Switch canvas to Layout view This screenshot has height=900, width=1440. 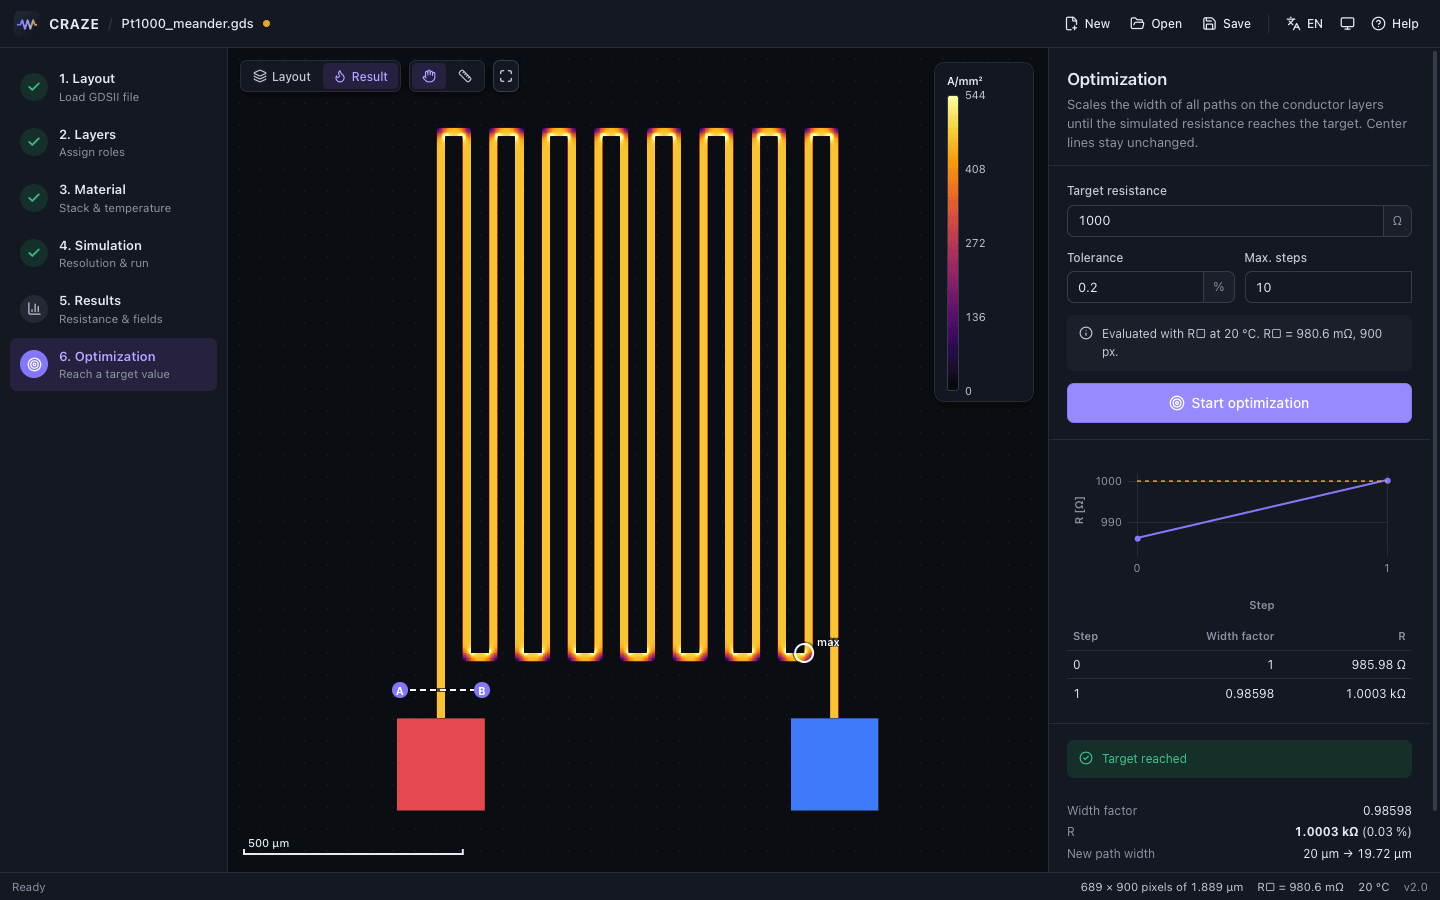[282, 76]
